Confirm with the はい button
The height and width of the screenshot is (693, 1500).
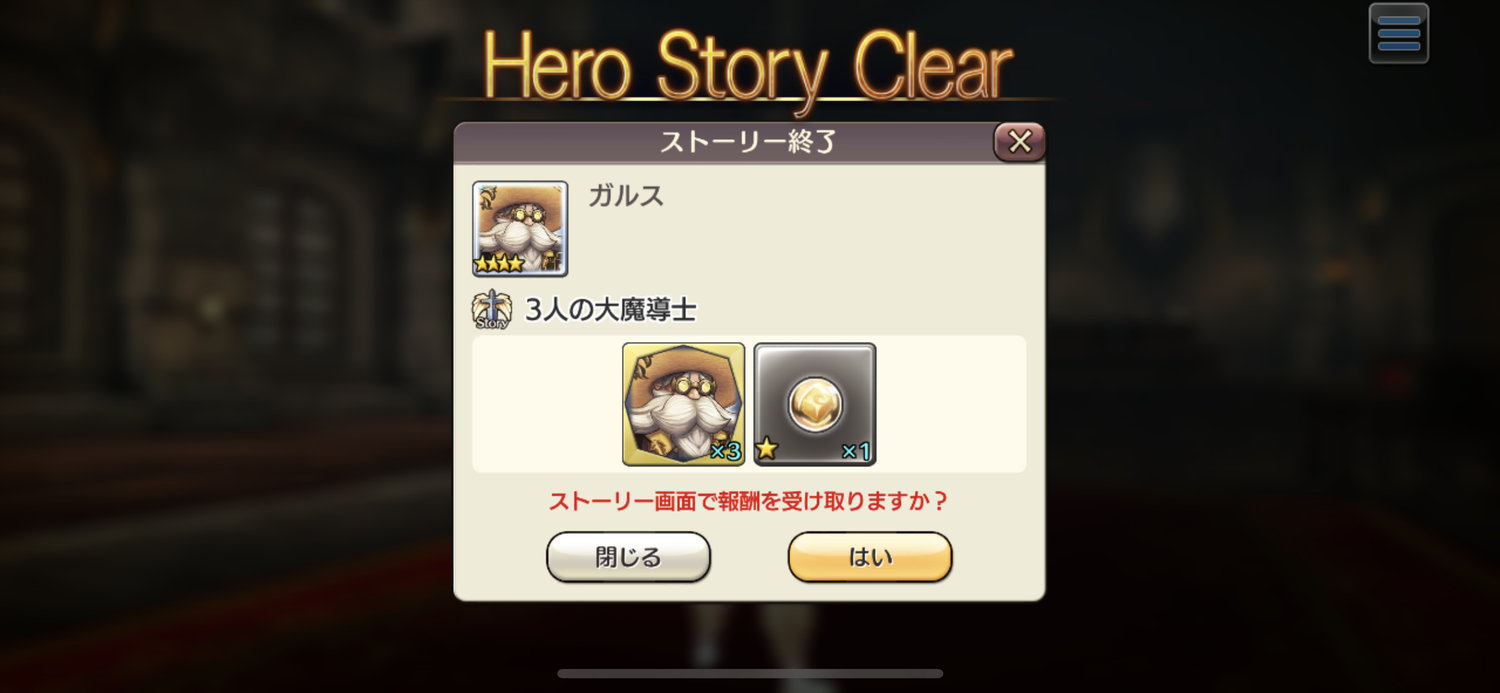pyautogui.click(x=870, y=557)
